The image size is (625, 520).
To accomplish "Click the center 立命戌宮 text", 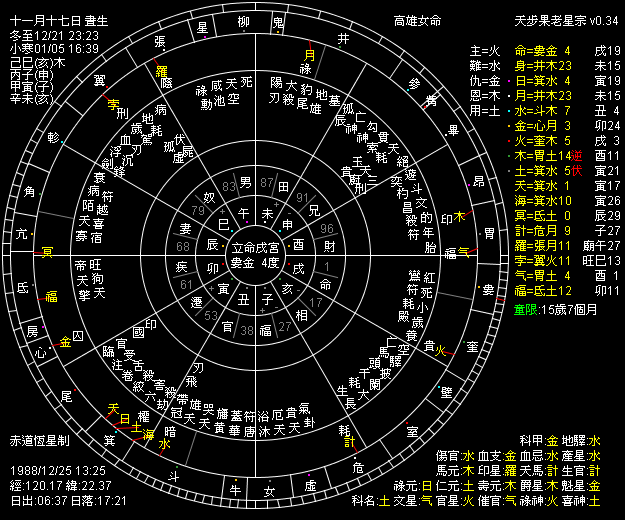I will pyautogui.click(x=256, y=245).
